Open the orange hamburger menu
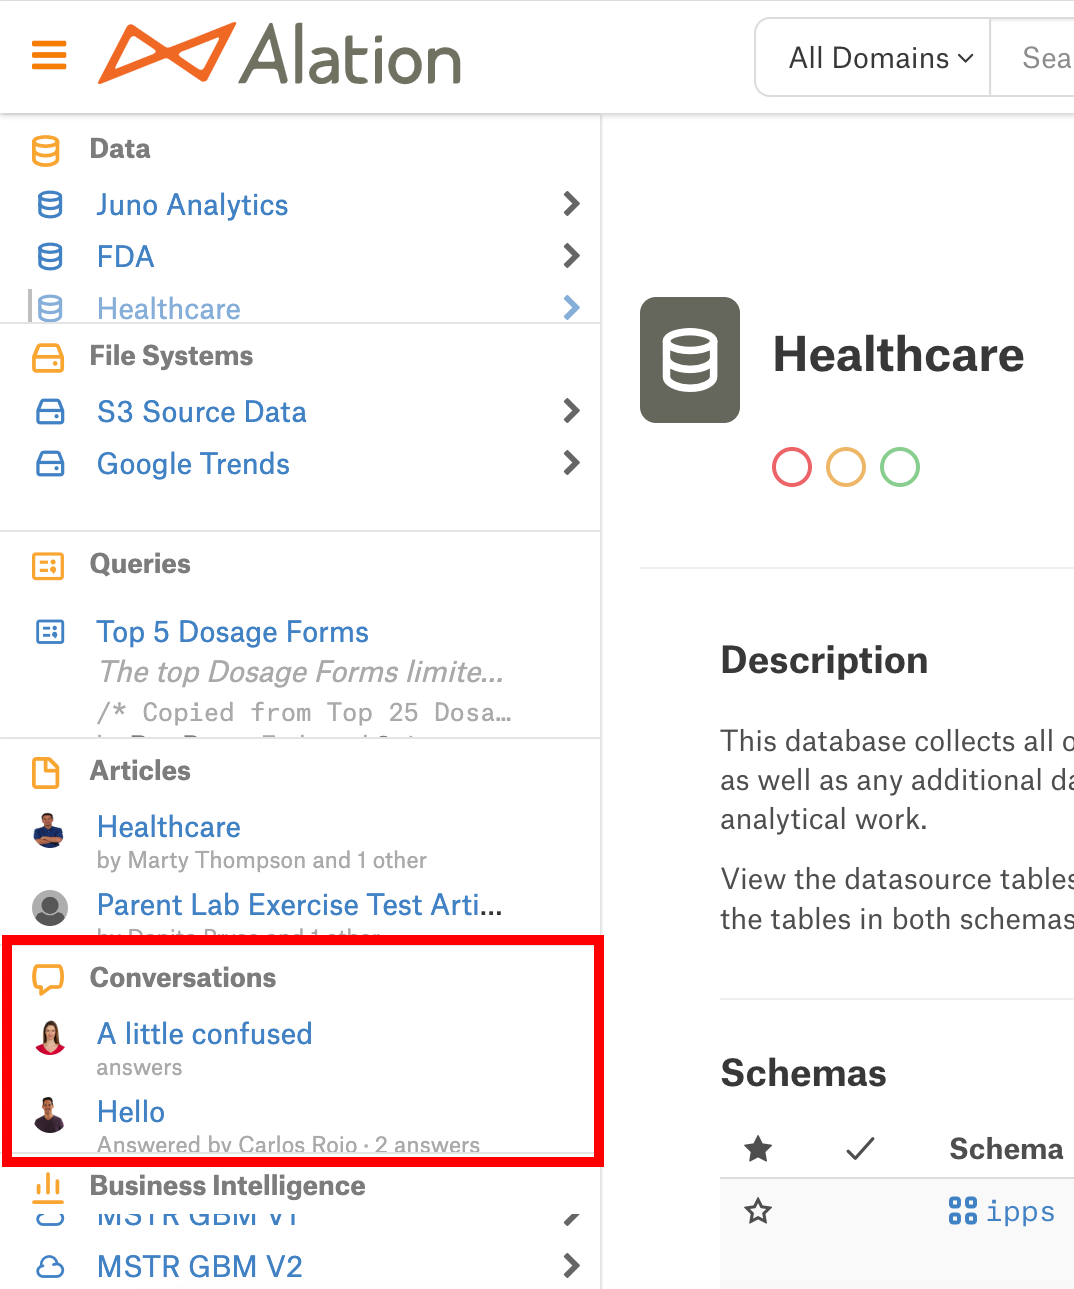The width and height of the screenshot is (1074, 1289). click(x=49, y=55)
